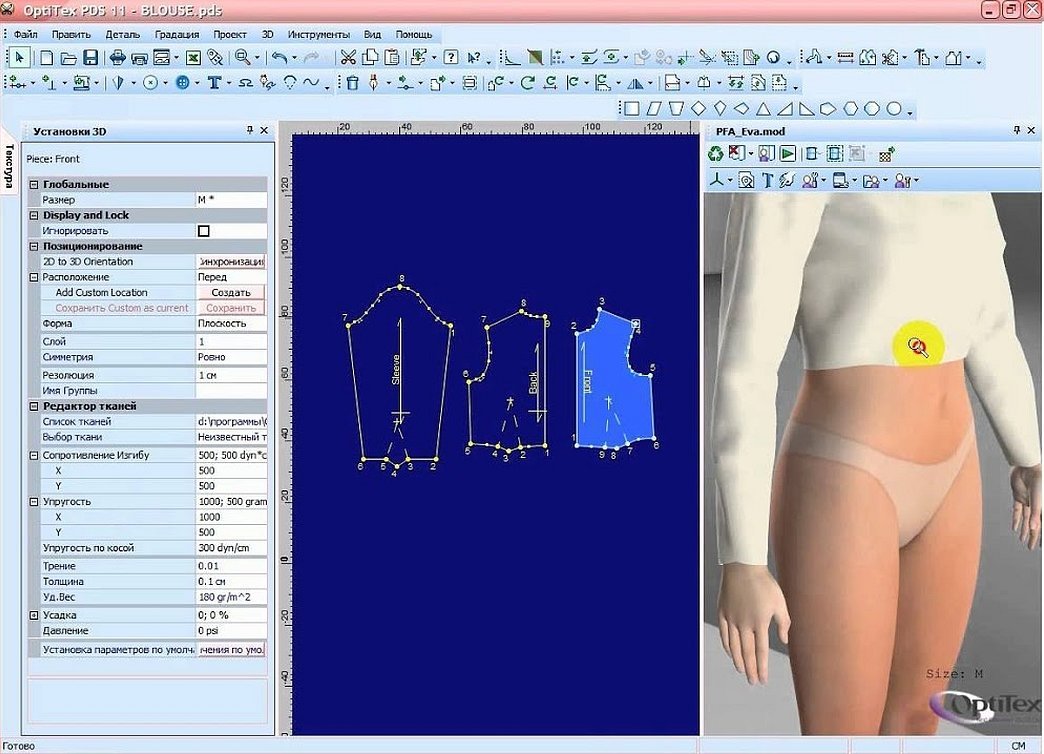Click the Размер value field M
Viewport: 1044px width, 754px height.
point(231,200)
